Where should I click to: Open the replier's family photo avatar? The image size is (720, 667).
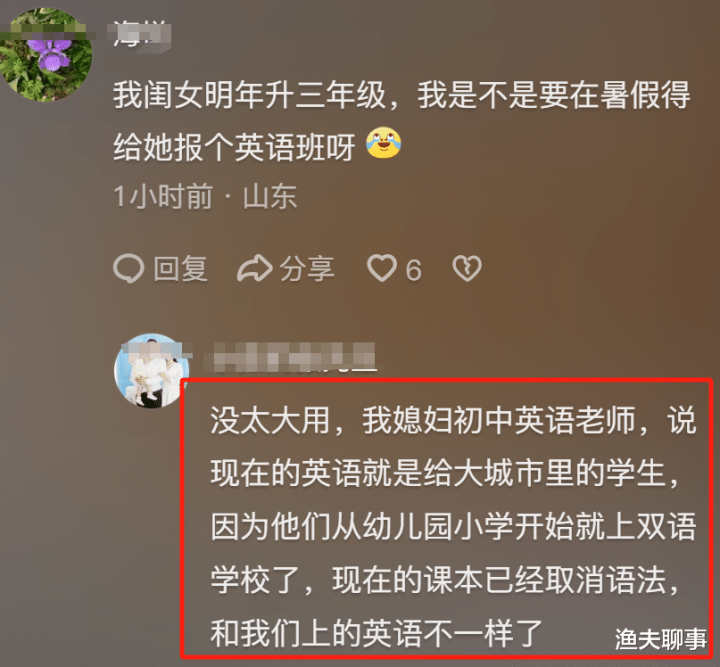tap(151, 371)
